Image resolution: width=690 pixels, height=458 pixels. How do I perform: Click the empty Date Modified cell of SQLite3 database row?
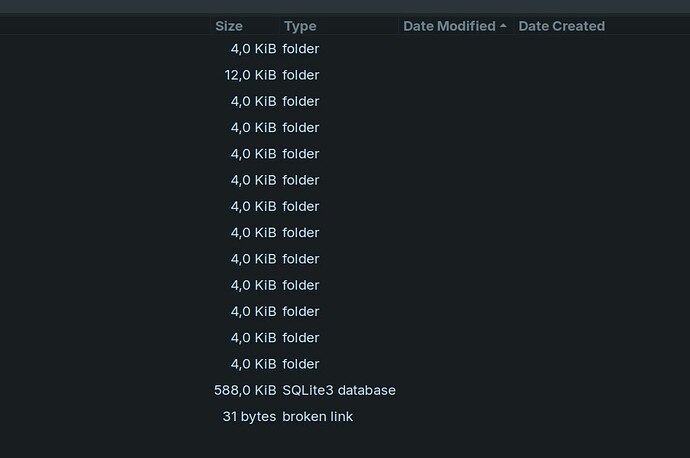[x=456, y=390]
